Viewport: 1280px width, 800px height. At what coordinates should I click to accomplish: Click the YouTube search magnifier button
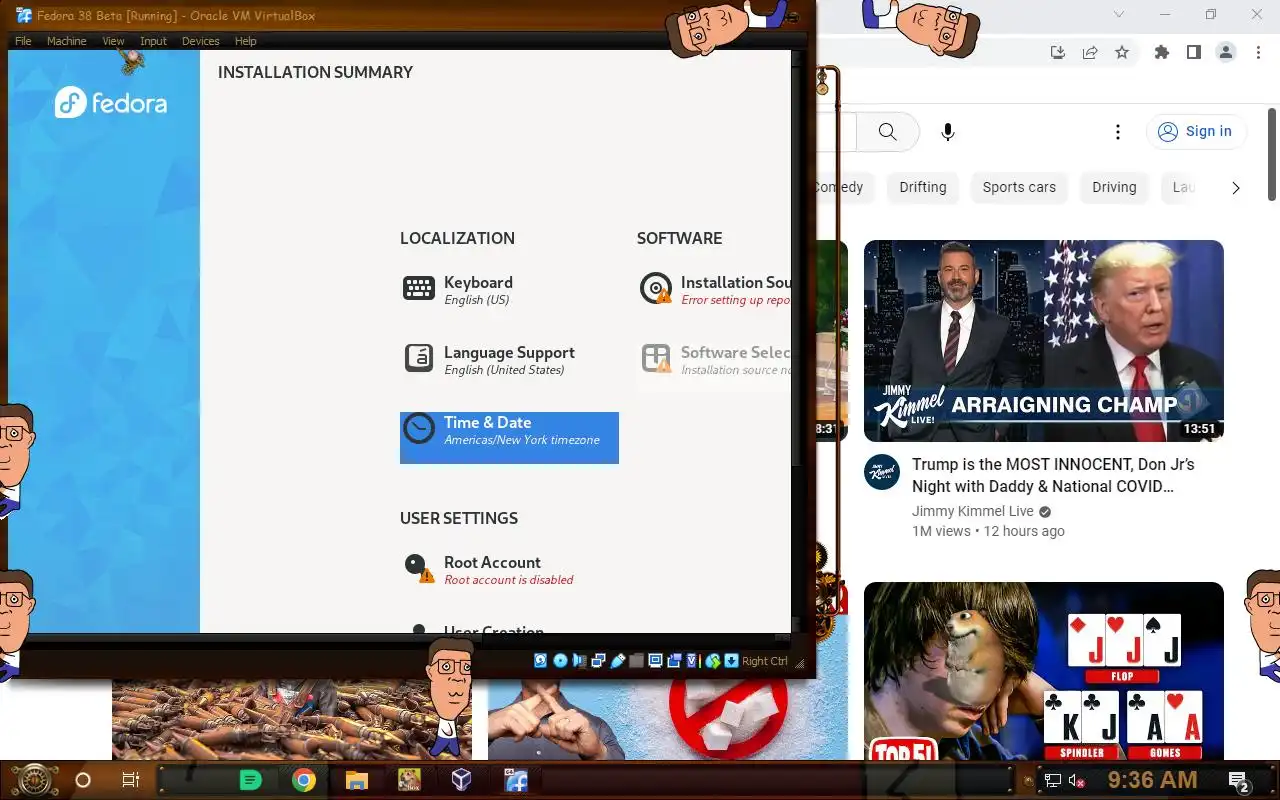(887, 132)
